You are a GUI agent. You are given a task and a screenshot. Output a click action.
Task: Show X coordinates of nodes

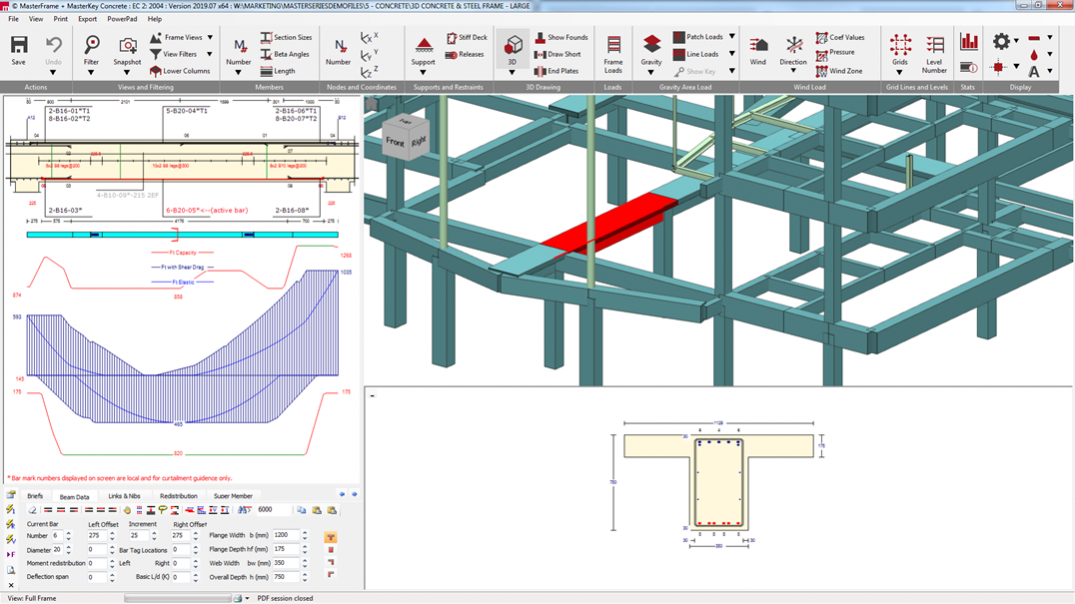(370, 37)
